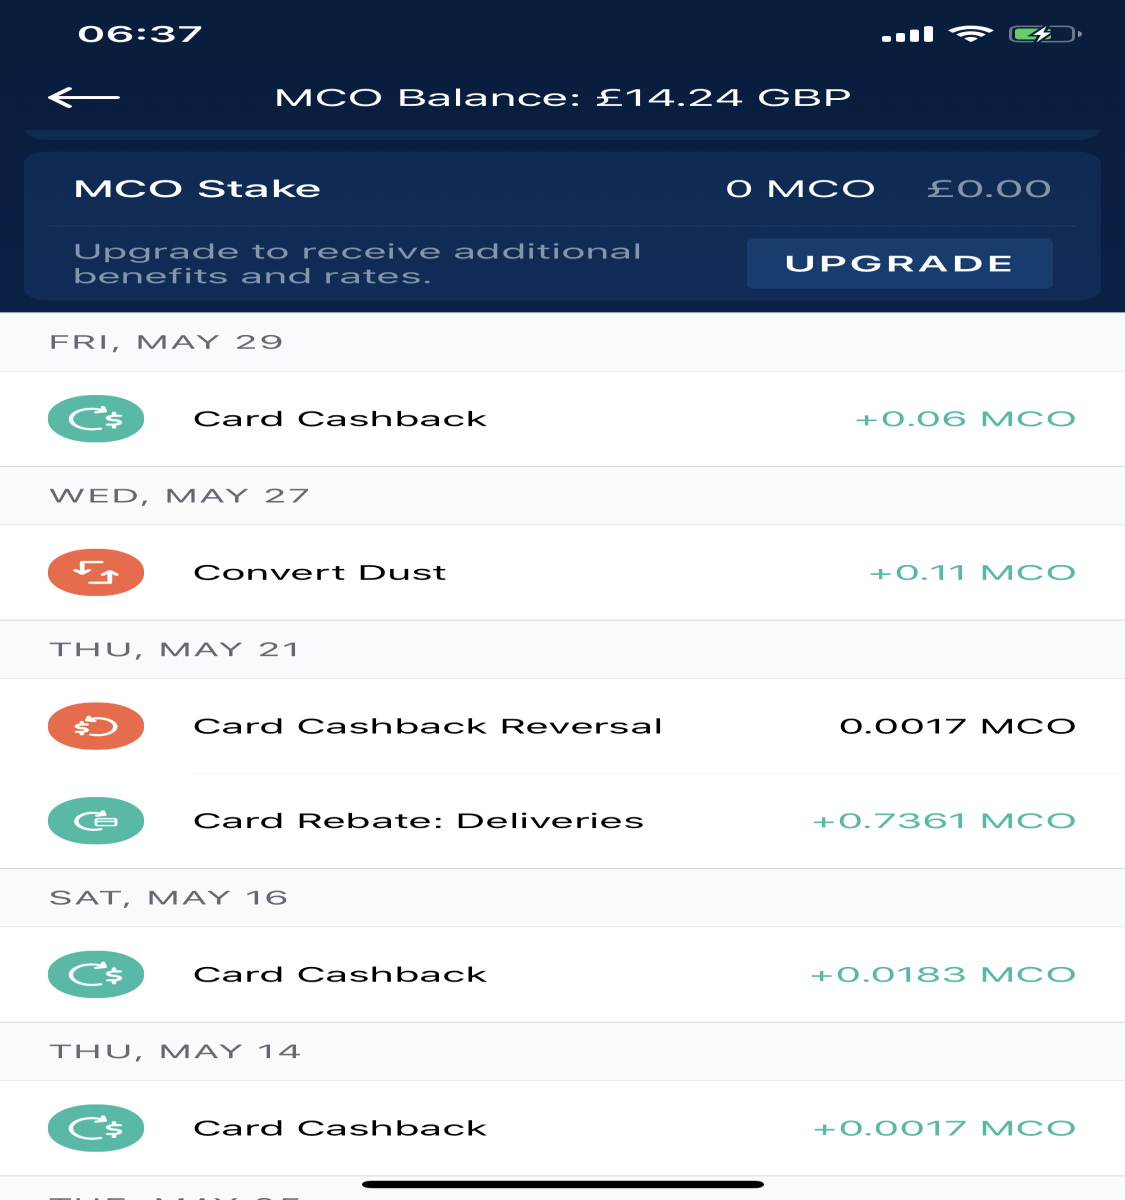Image resolution: width=1125 pixels, height=1200 pixels.
Task: Tap the Convert Dust swap icon
Action: 96,573
